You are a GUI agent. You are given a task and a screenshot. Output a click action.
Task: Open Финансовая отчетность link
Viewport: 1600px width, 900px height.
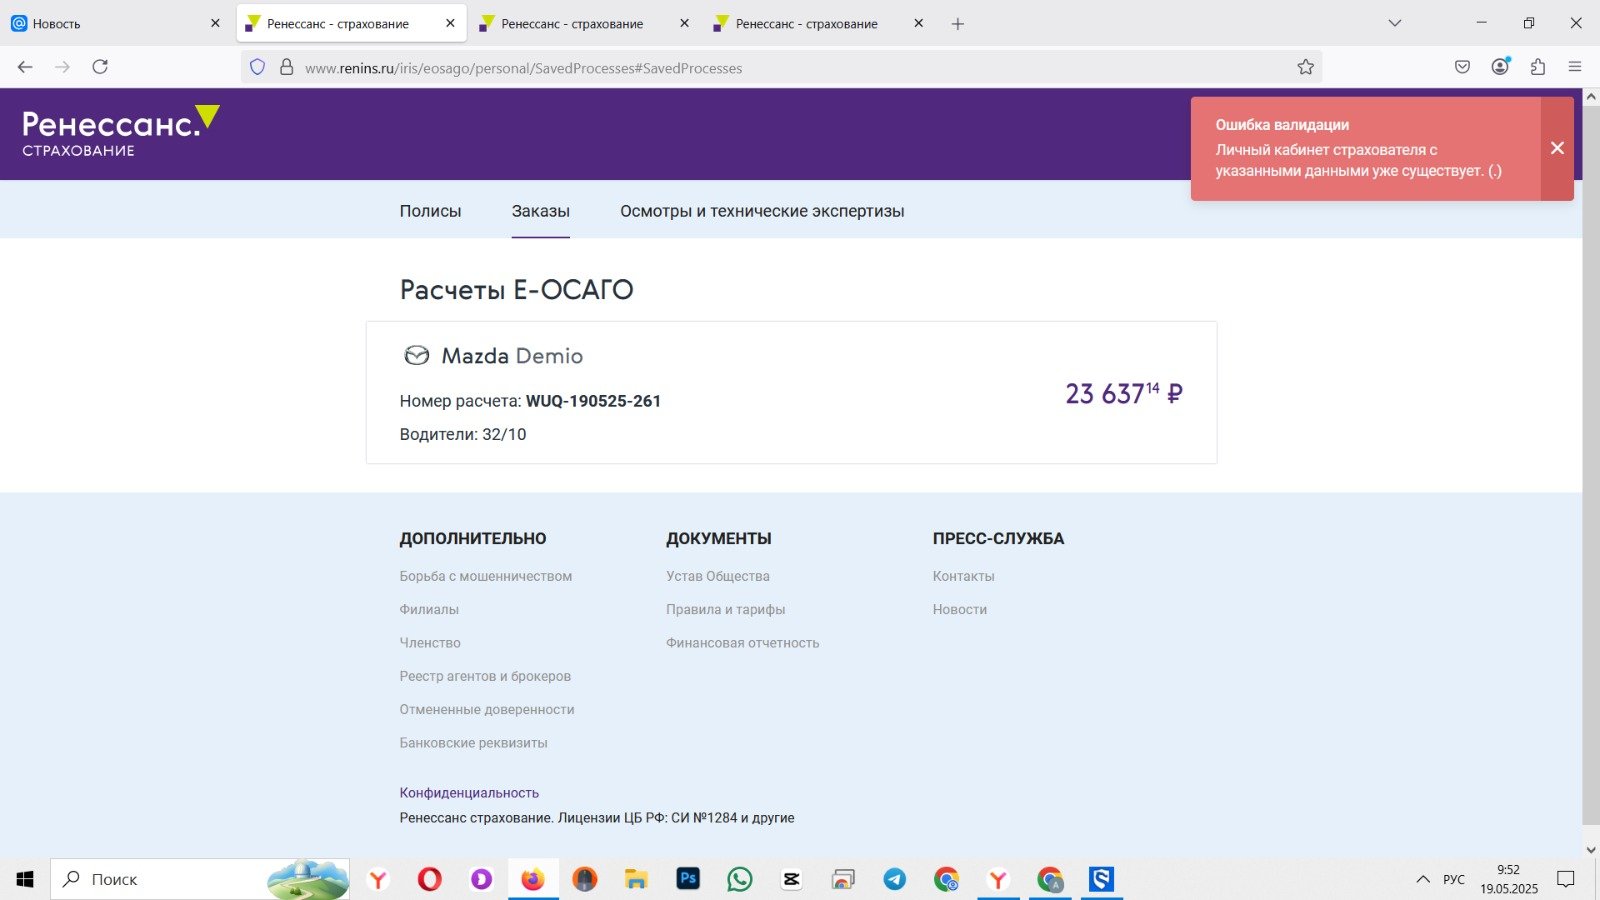(x=743, y=643)
